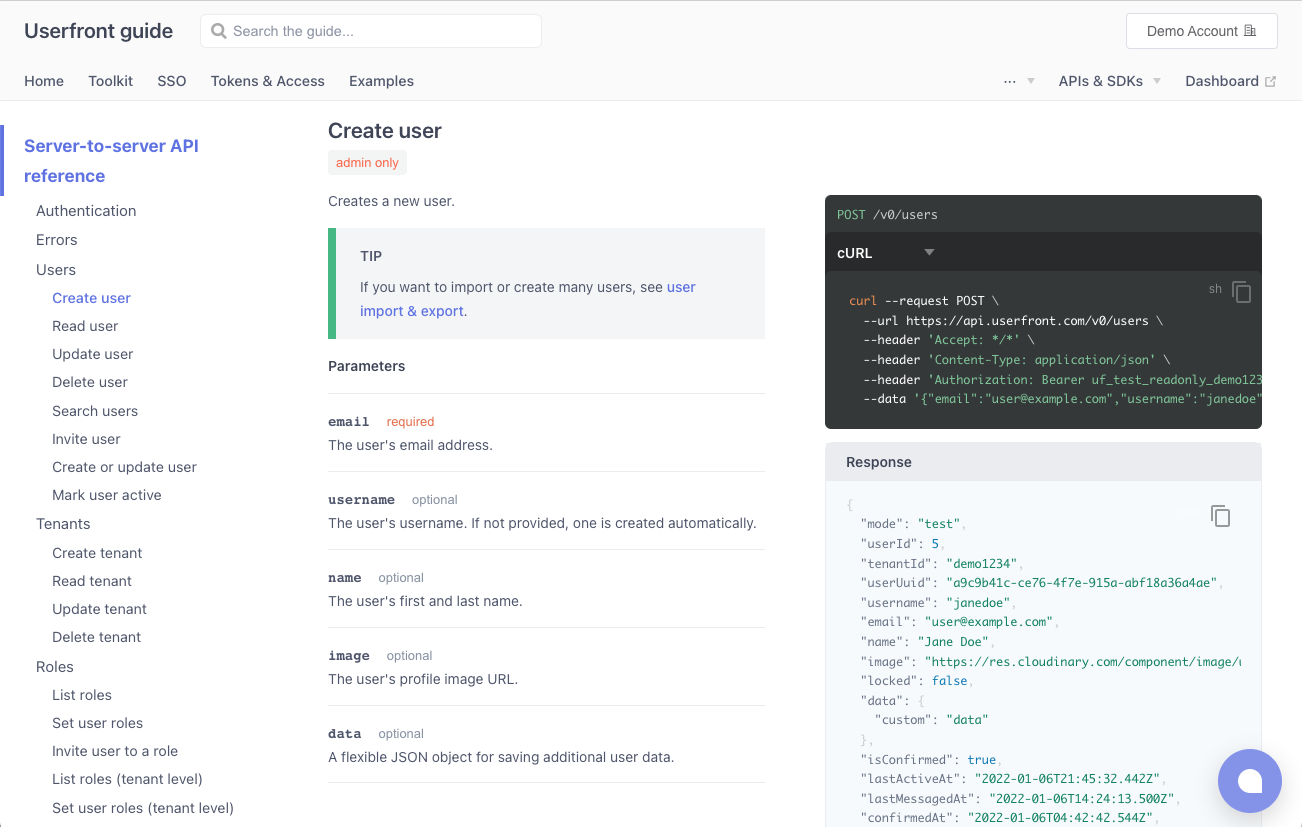Screen dimensions: 1302x827
Task: Select "Create tenant" under Tenants
Action: tap(97, 553)
